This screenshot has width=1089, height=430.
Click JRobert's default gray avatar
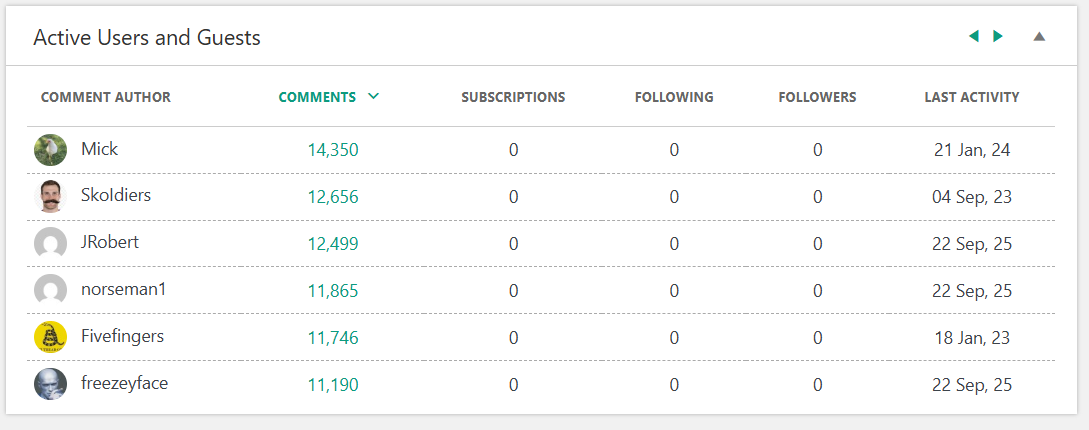pyautogui.click(x=50, y=244)
